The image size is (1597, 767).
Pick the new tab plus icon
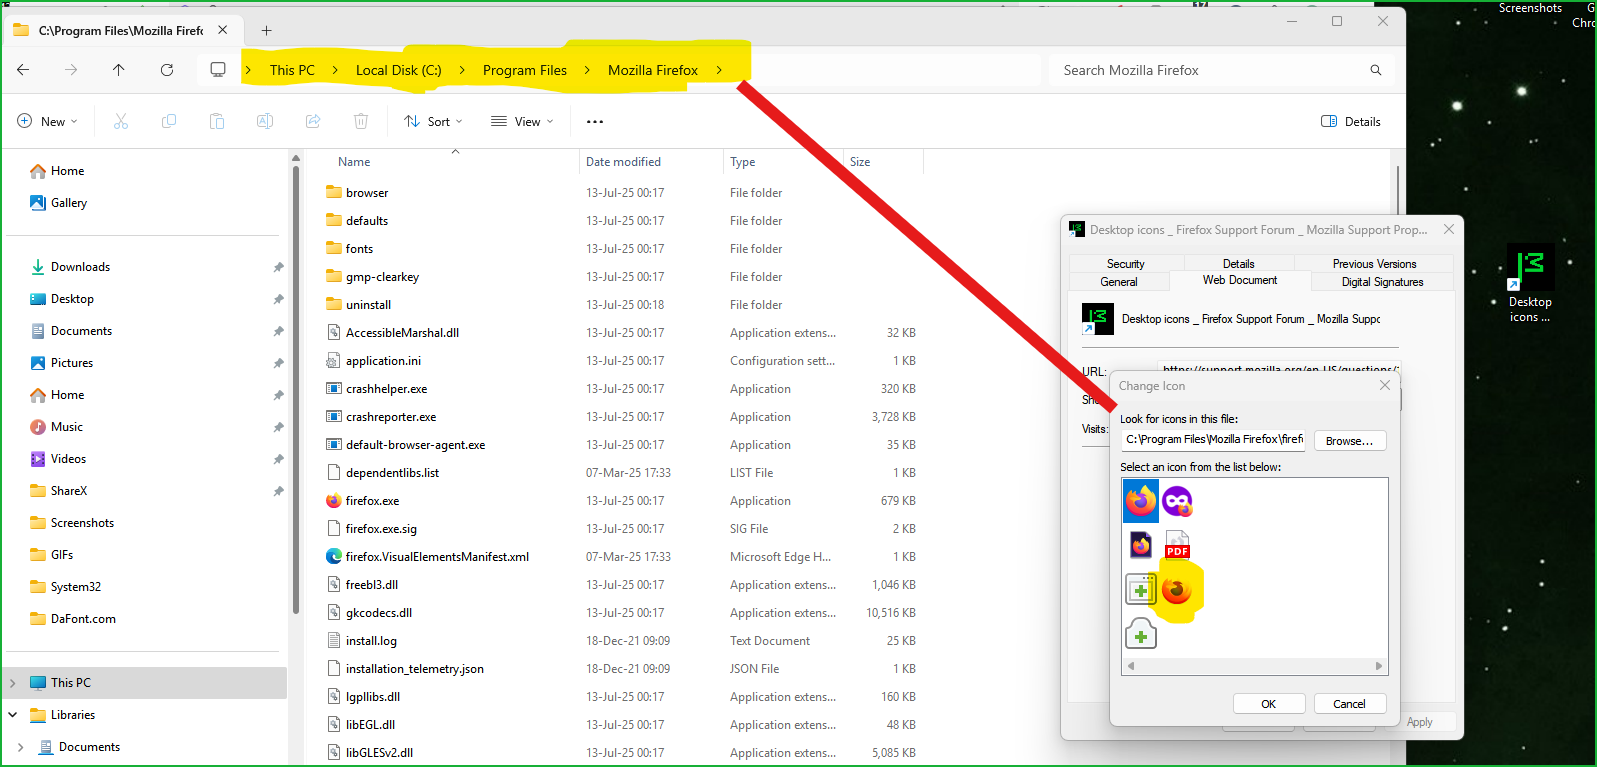pos(1141,633)
